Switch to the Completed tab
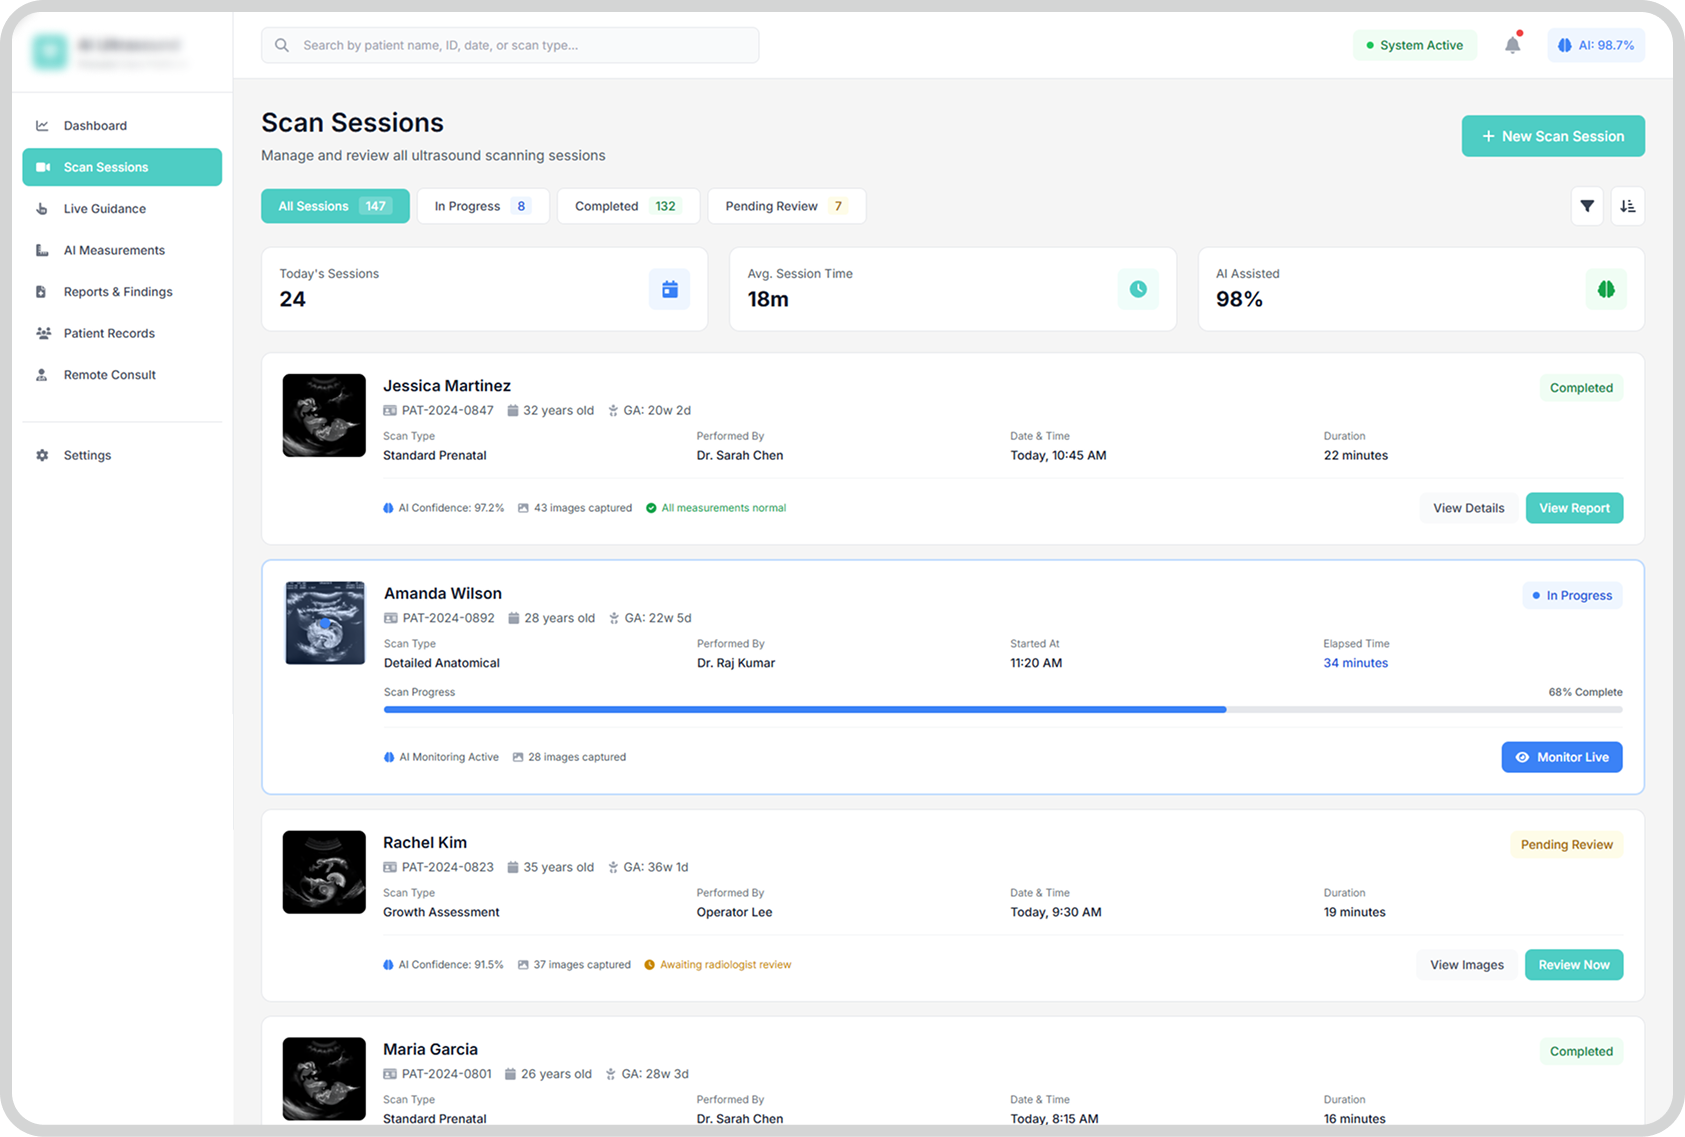 [628, 206]
